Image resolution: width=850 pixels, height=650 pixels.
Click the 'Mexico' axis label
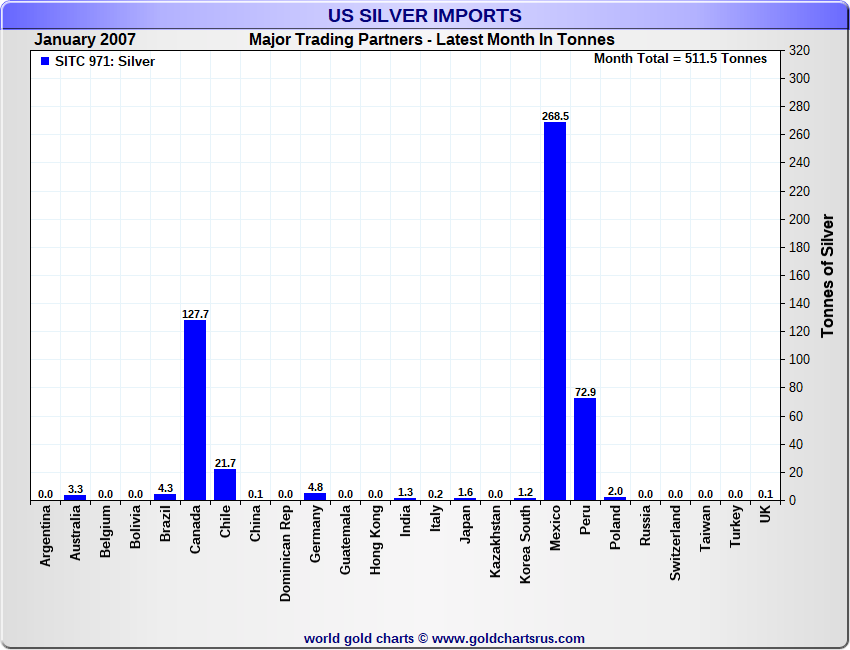click(x=555, y=528)
